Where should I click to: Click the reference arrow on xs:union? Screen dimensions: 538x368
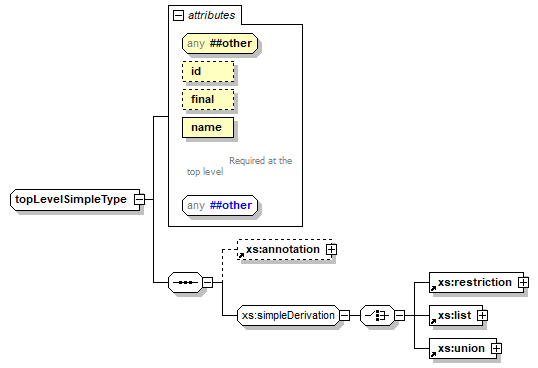(x=433, y=354)
